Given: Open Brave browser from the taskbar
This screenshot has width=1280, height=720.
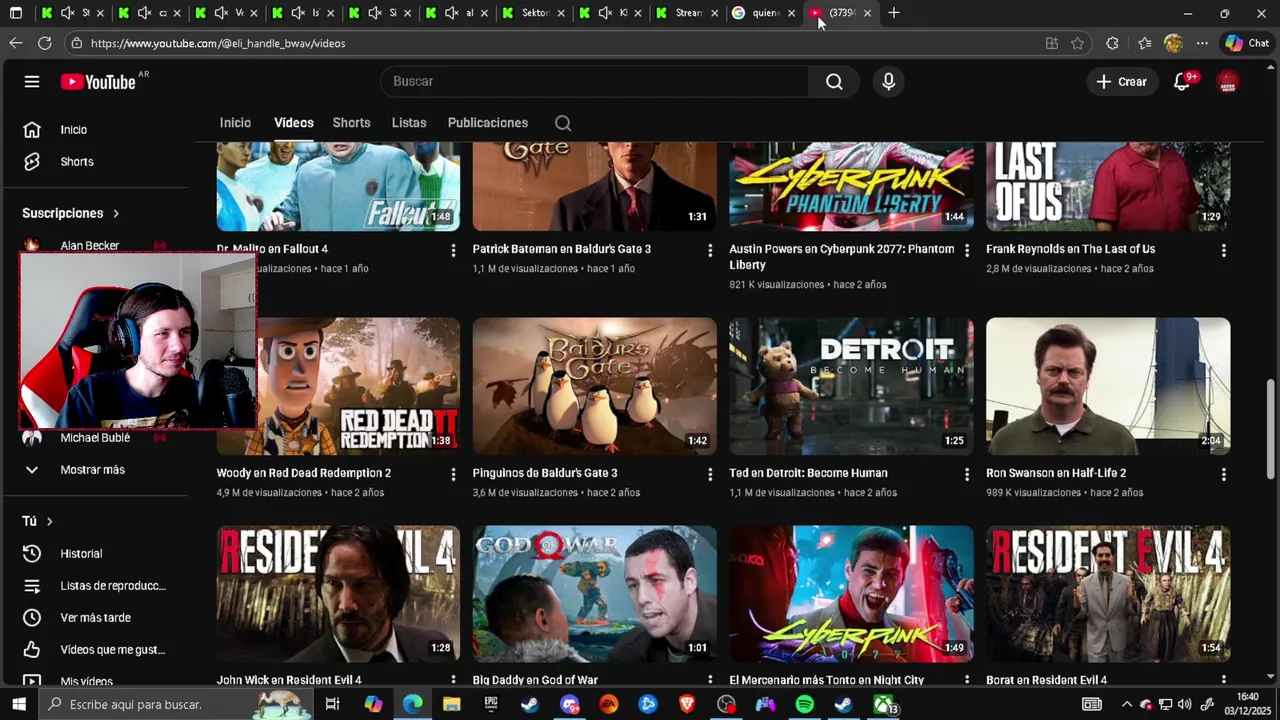Looking at the screenshot, I should click(x=687, y=704).
